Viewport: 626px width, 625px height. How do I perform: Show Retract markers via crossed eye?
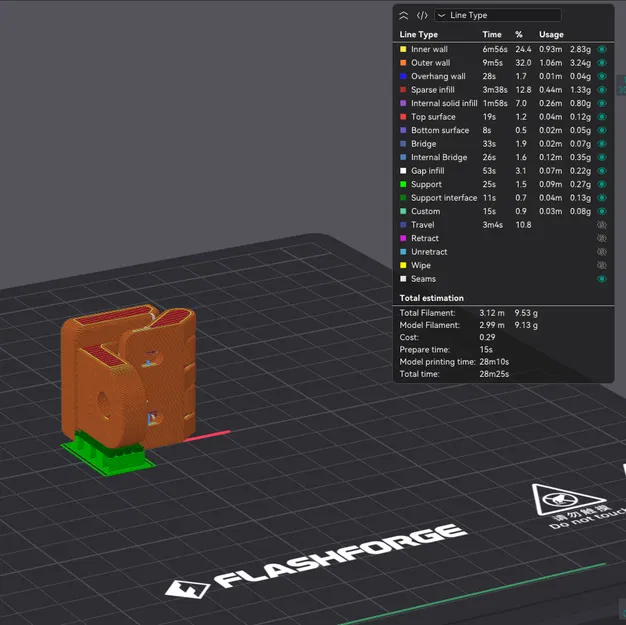602,238
